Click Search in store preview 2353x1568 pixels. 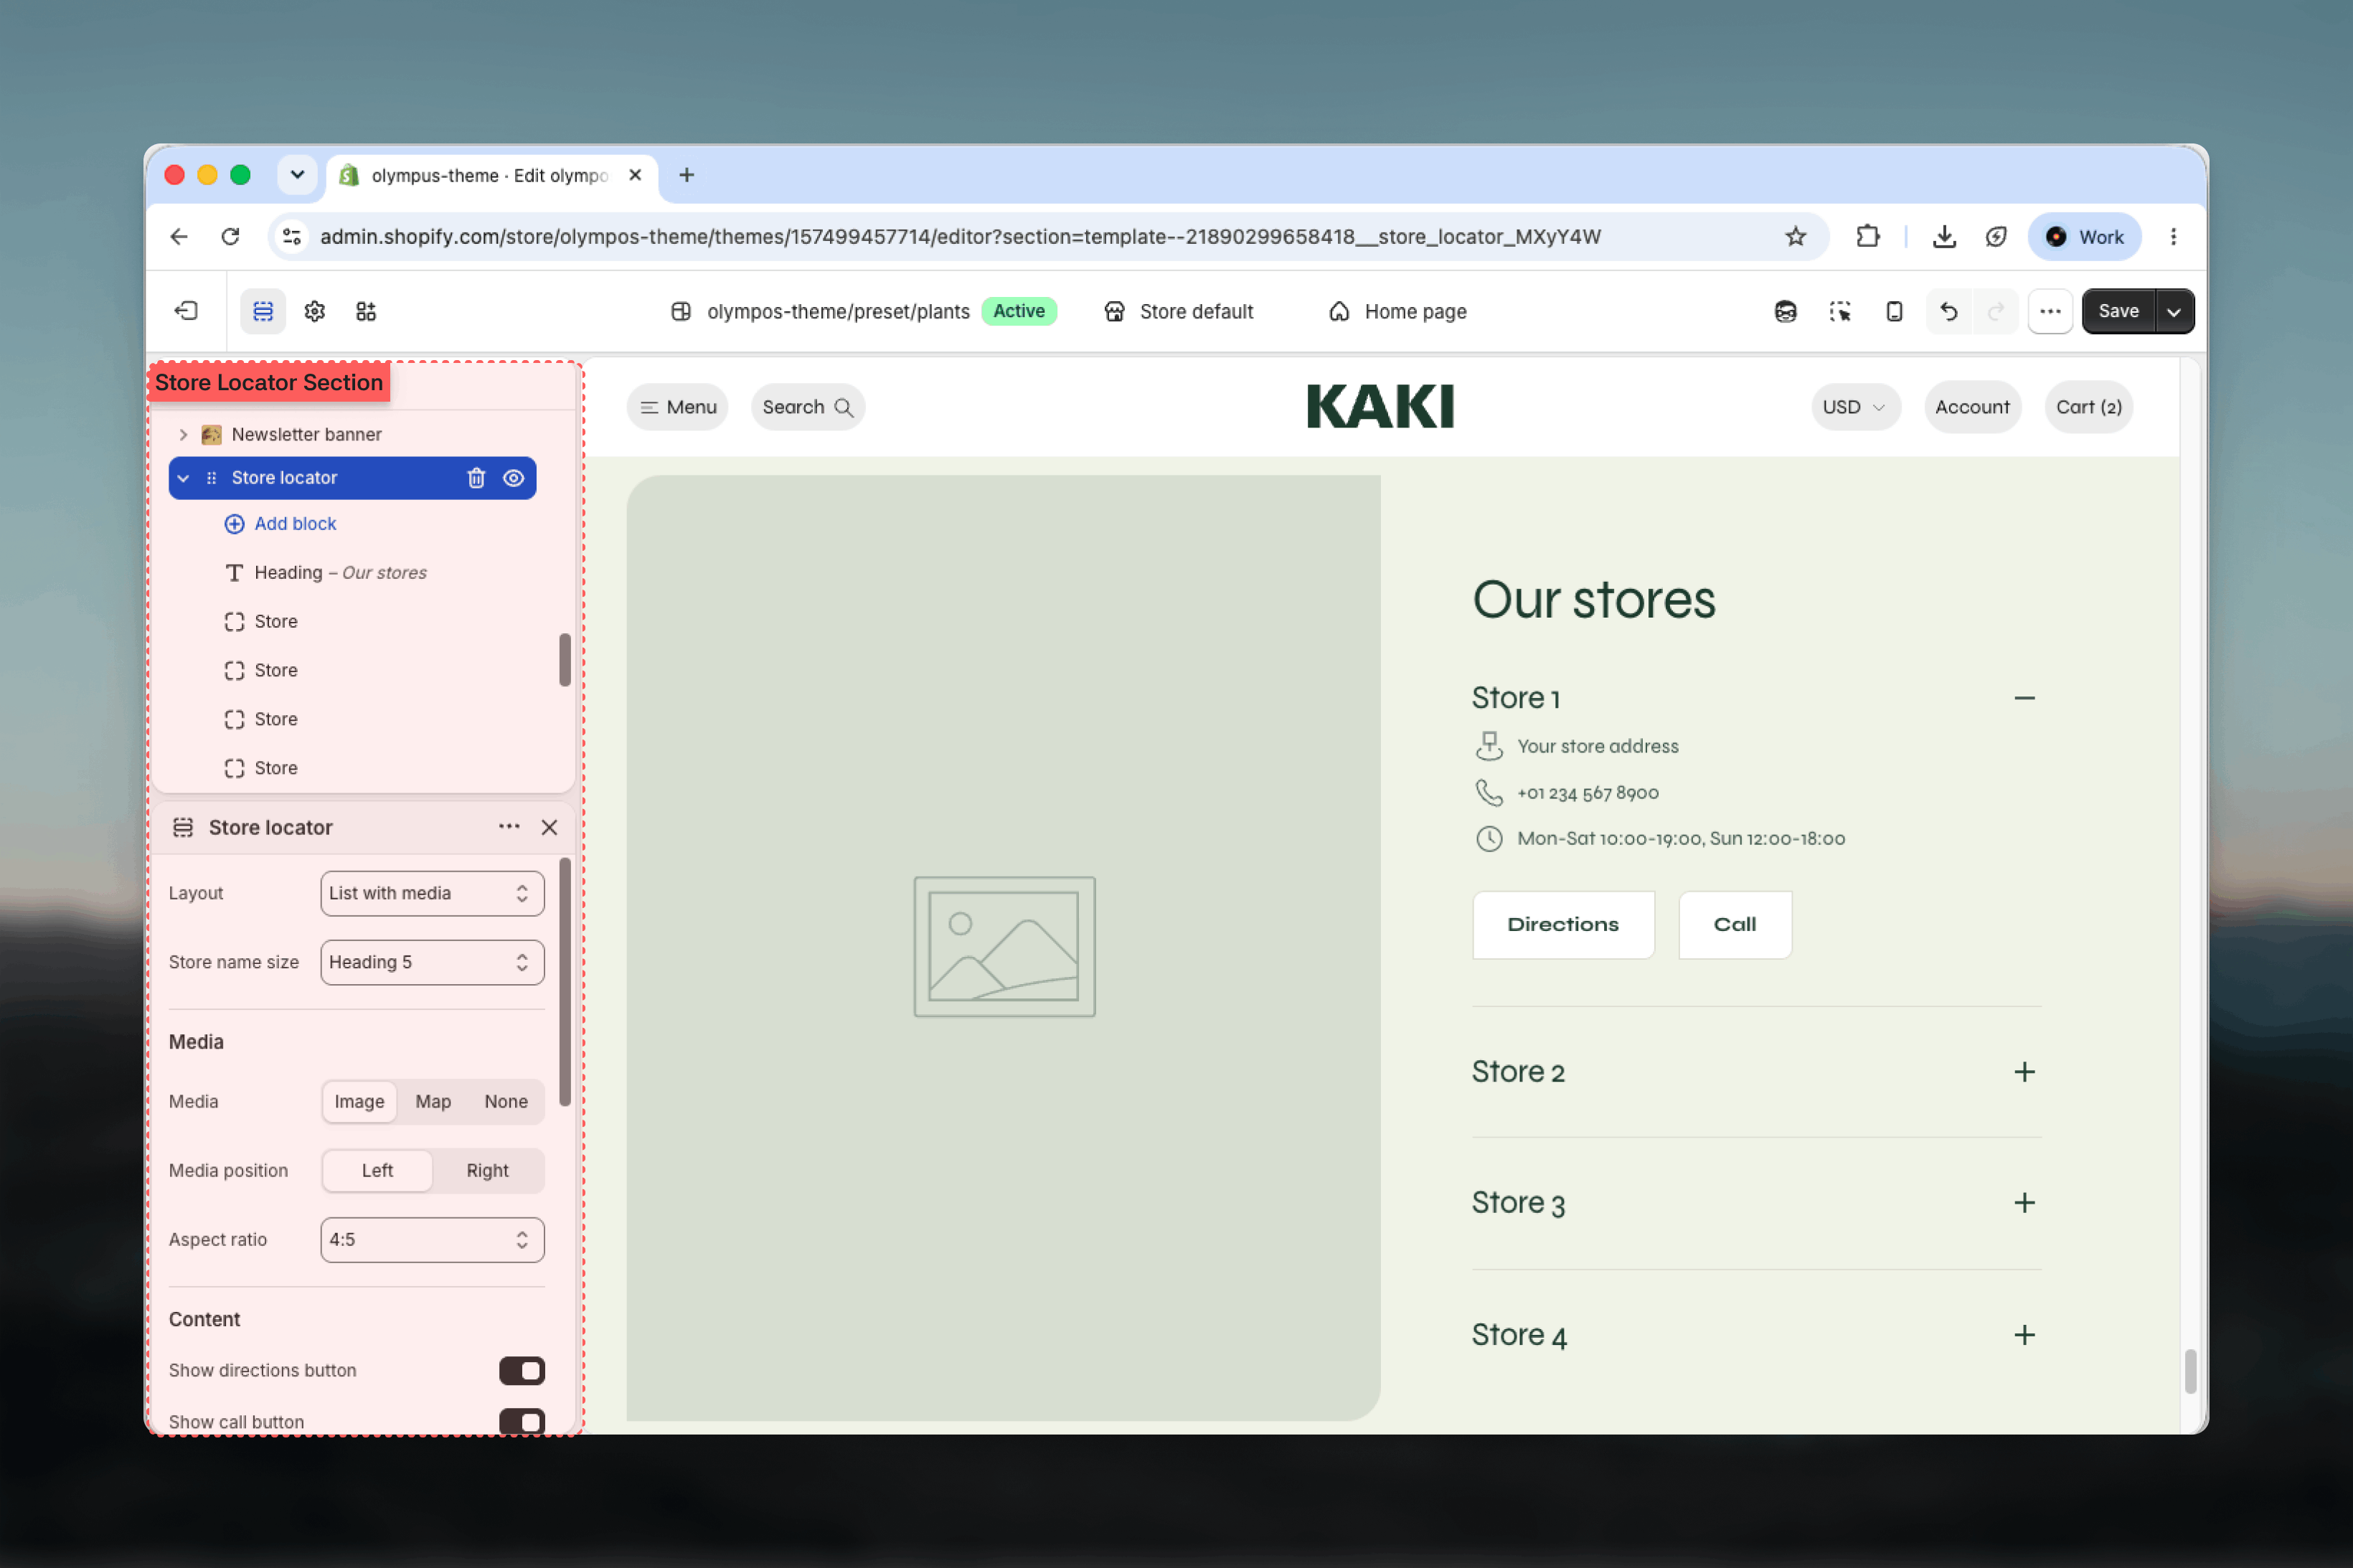click(x=808, y=407)
